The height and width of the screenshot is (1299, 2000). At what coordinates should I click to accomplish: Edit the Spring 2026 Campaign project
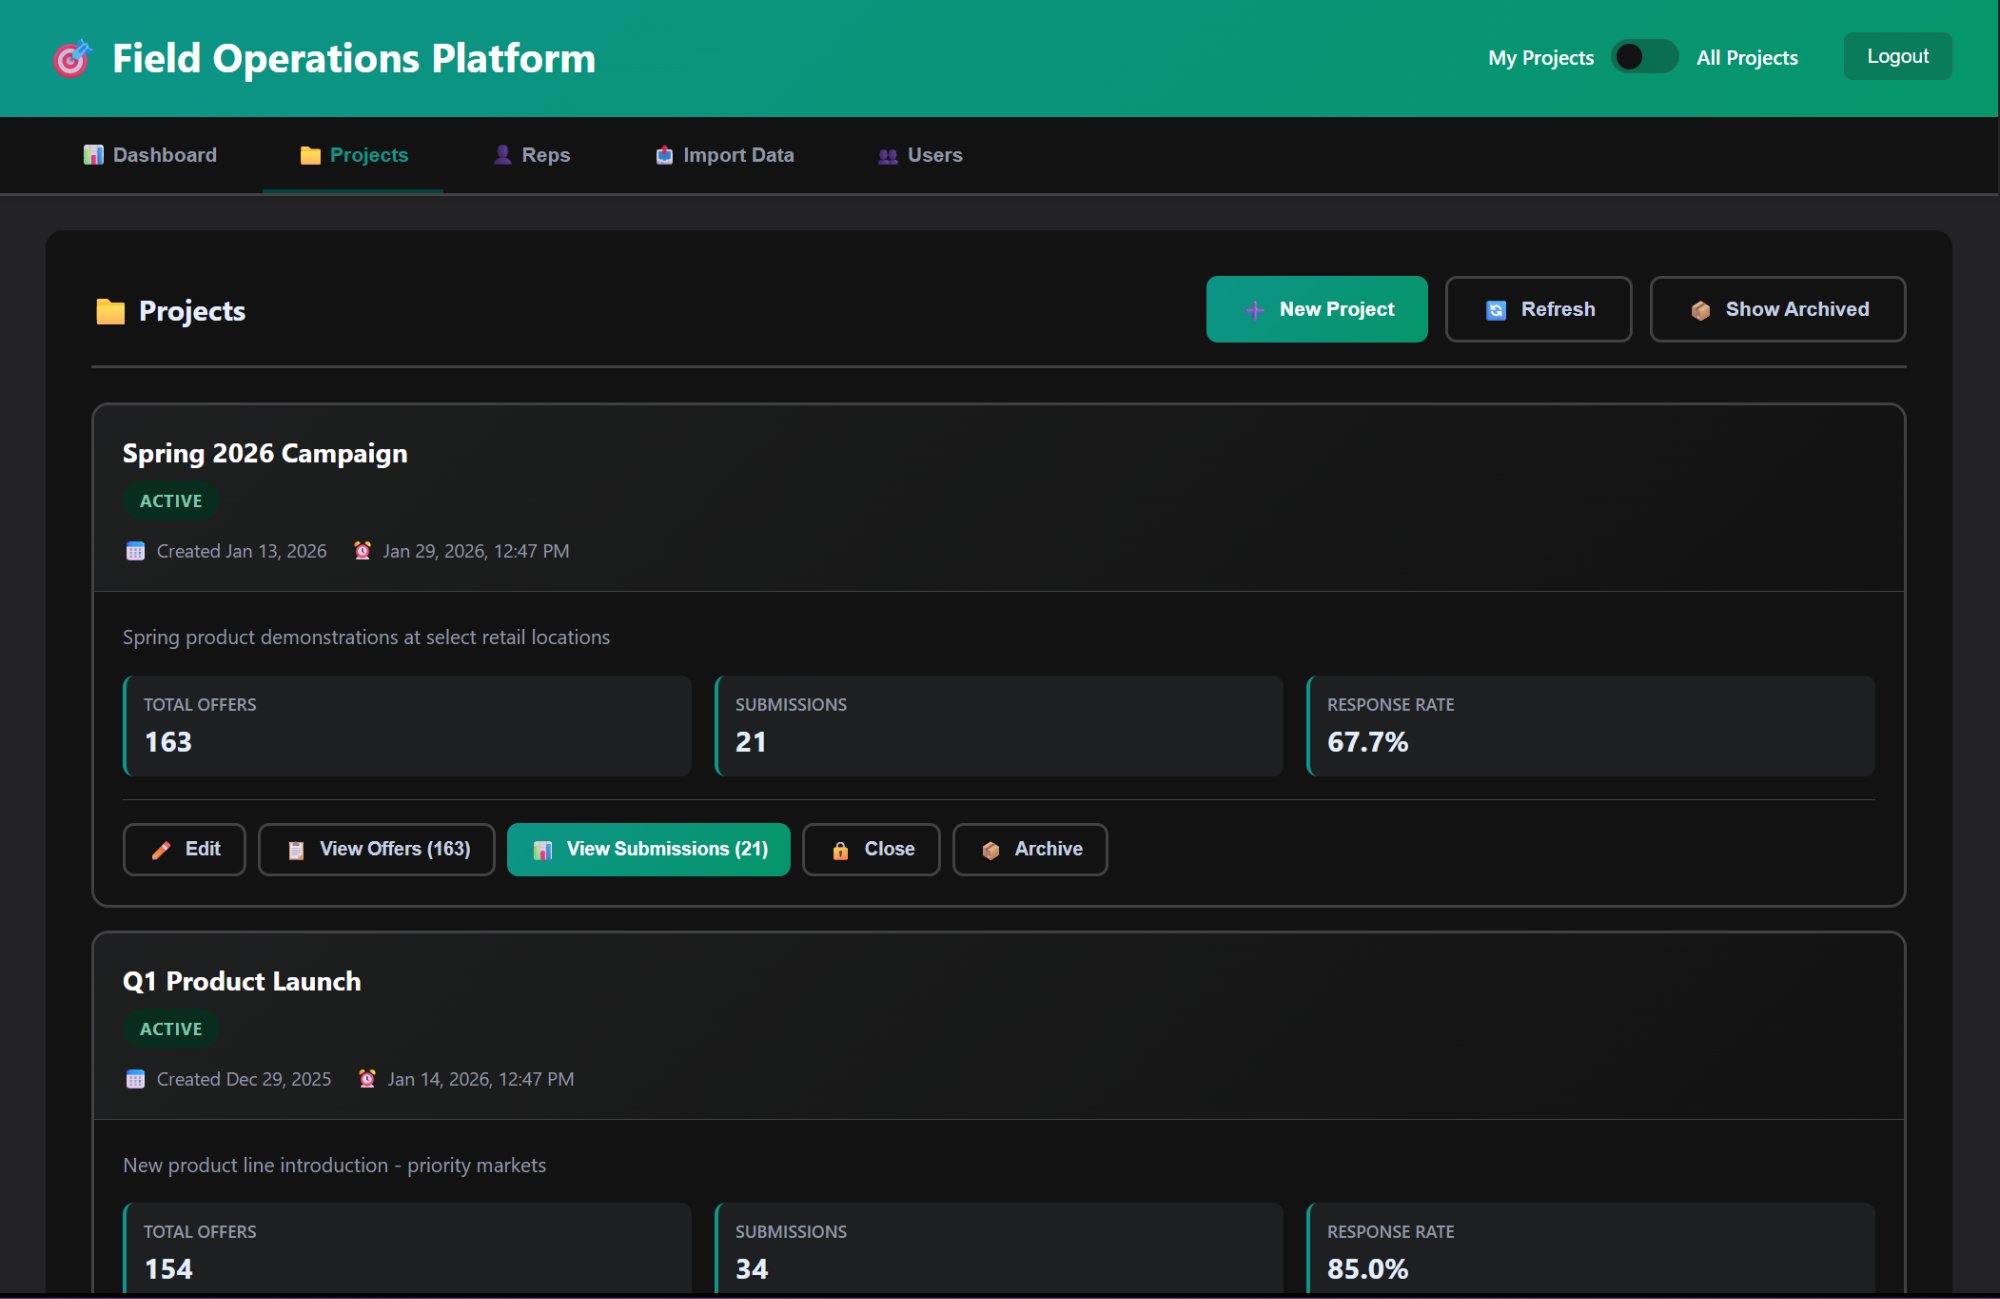(184, 849)
